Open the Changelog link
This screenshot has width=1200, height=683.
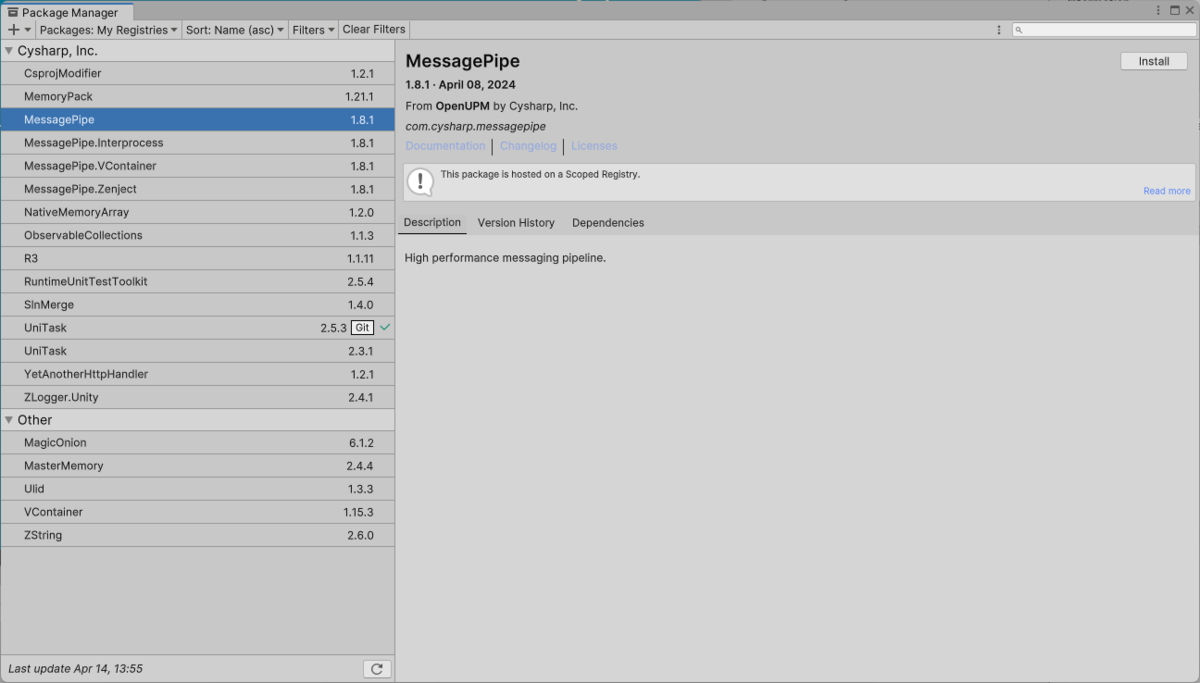[528, 146]
